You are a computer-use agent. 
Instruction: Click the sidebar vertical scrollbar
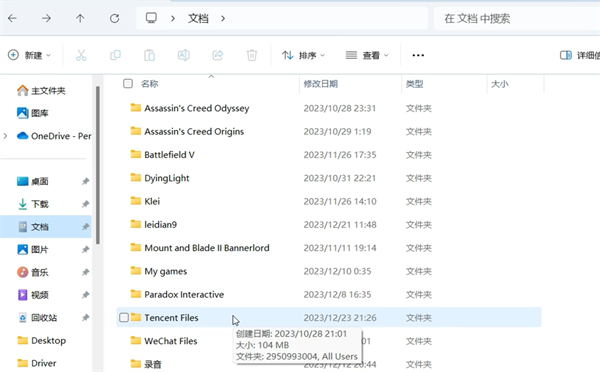coord(98,165)
